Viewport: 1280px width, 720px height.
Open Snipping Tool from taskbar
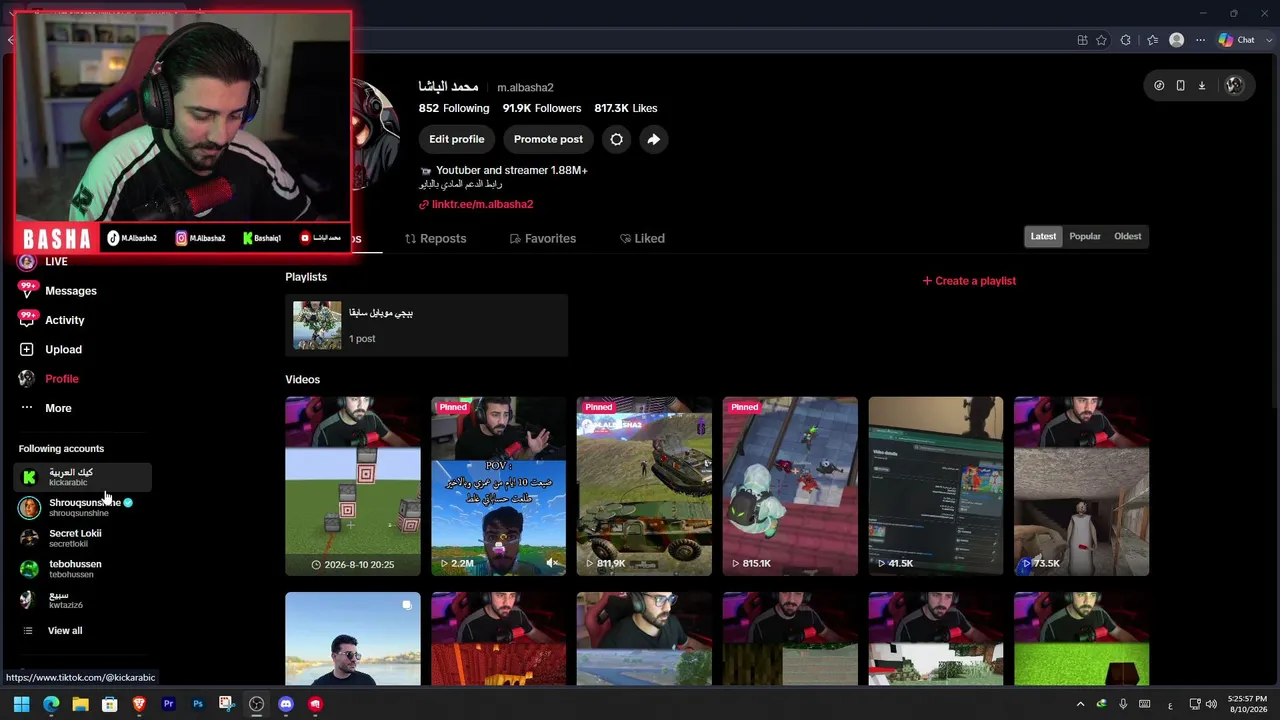227,704
